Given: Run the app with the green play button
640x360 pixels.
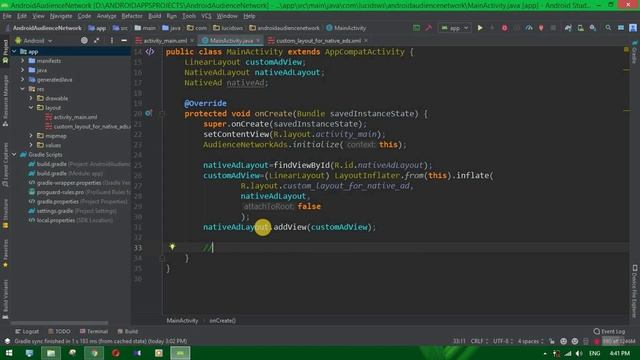Looking at the screenshot, I should 480,28.
